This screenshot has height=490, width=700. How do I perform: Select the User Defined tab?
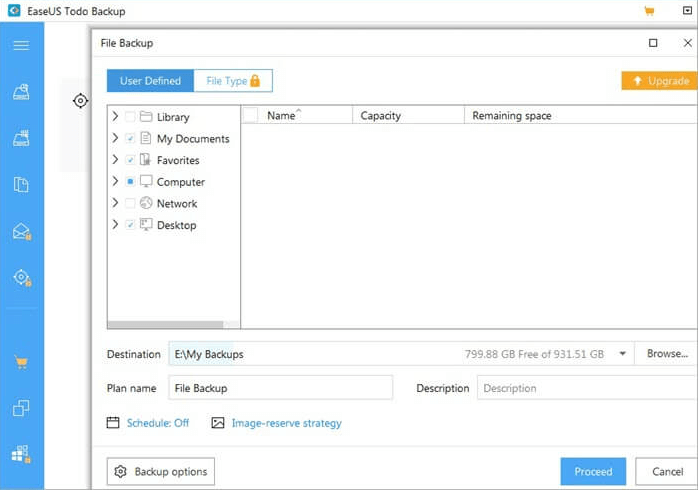[x=150, y=81]
